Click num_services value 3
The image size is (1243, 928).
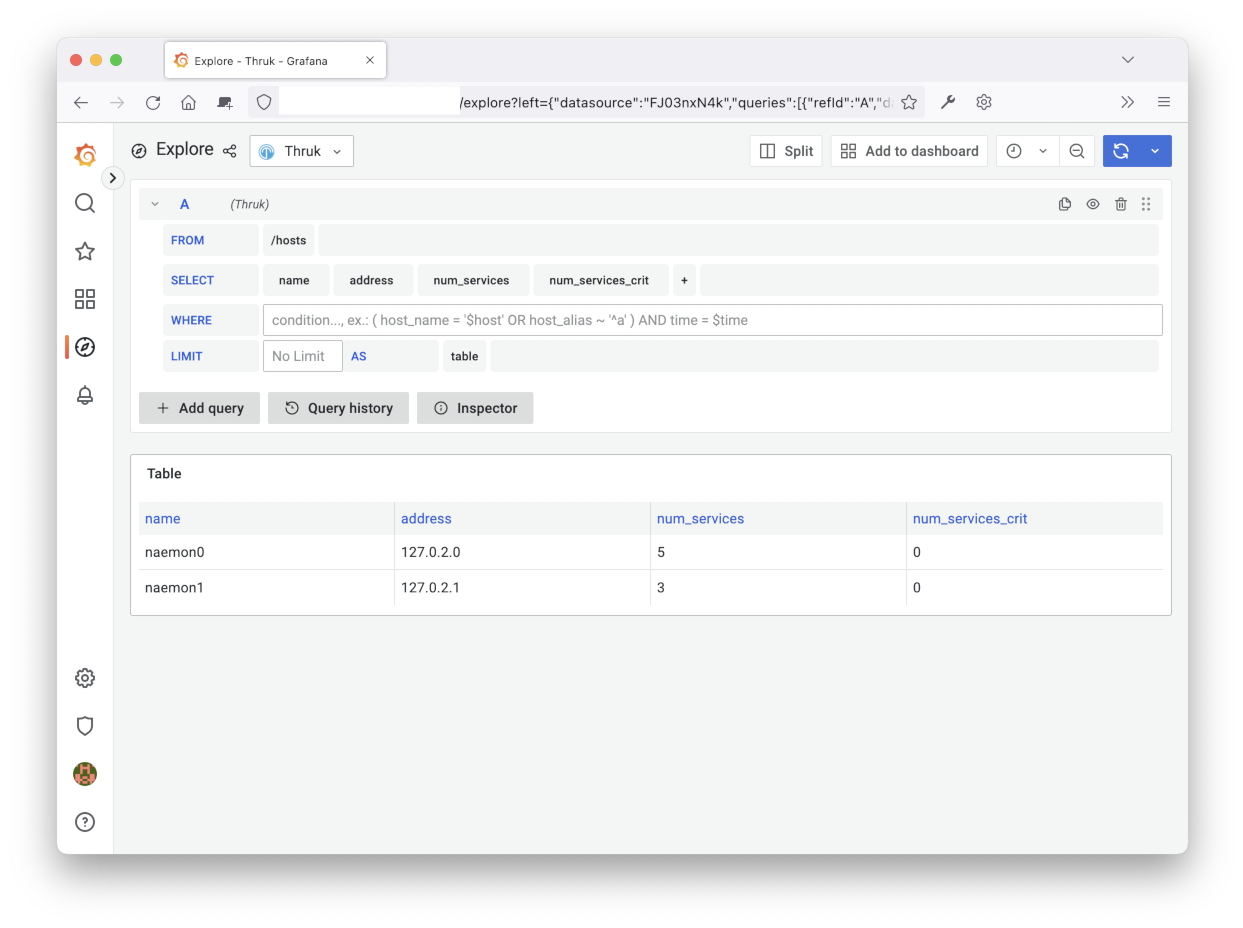tap(778, 588)
